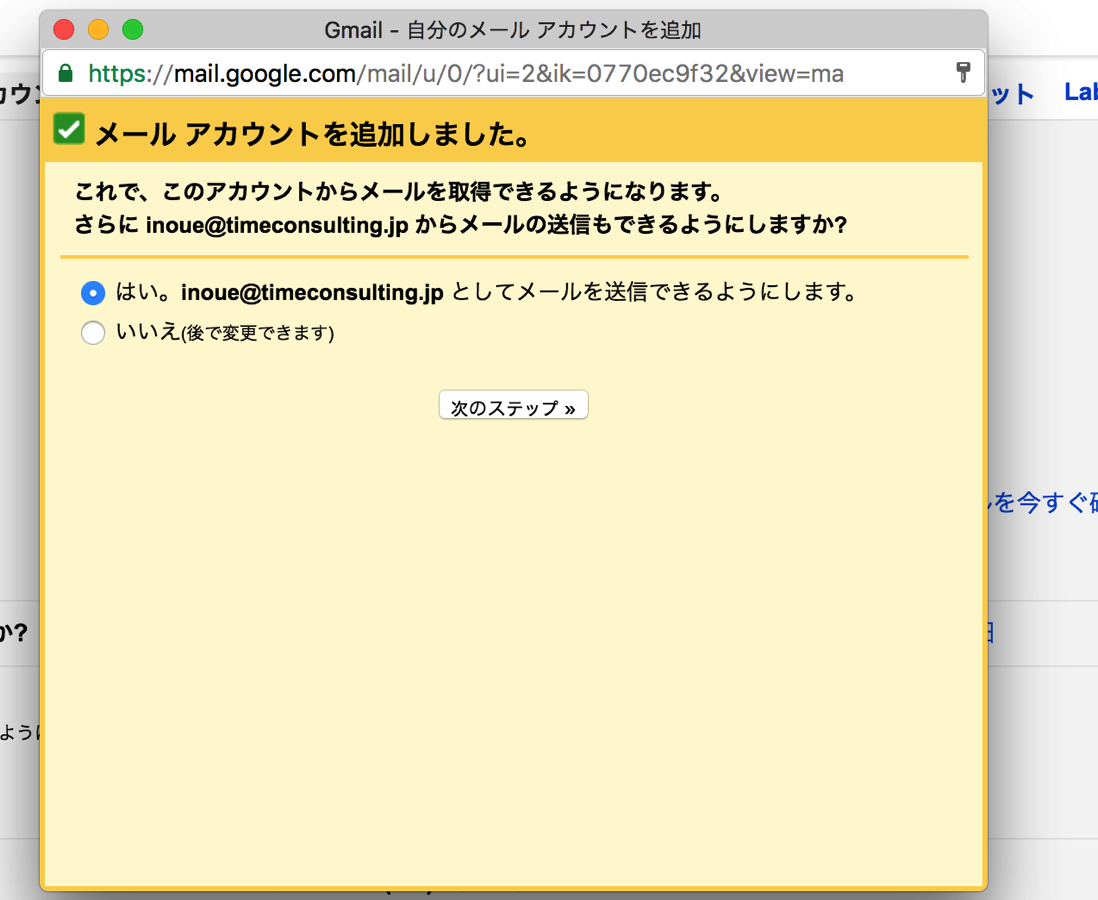The height and width of the screenshot is (900, 1098).
Task: Click question text 'さらに inoue@timeconsulting.jp からメールの送信も…'
Action: tap(461, 225)
